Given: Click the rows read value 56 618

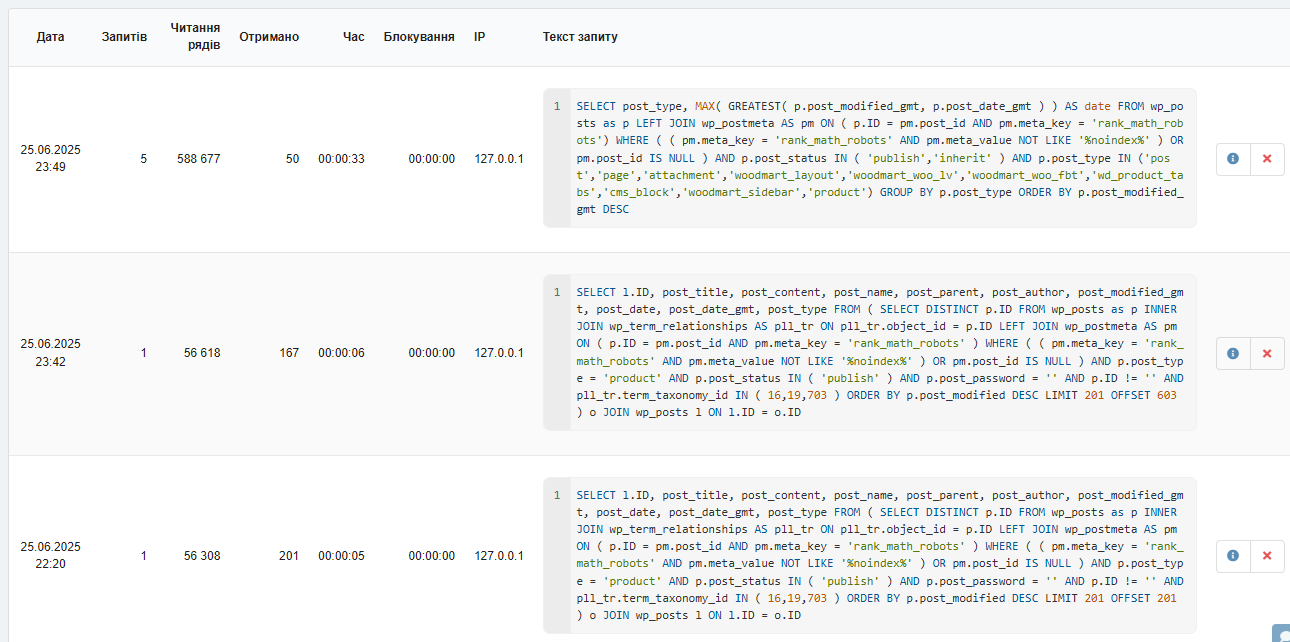Looking at the screenshot, I should 202,353.
